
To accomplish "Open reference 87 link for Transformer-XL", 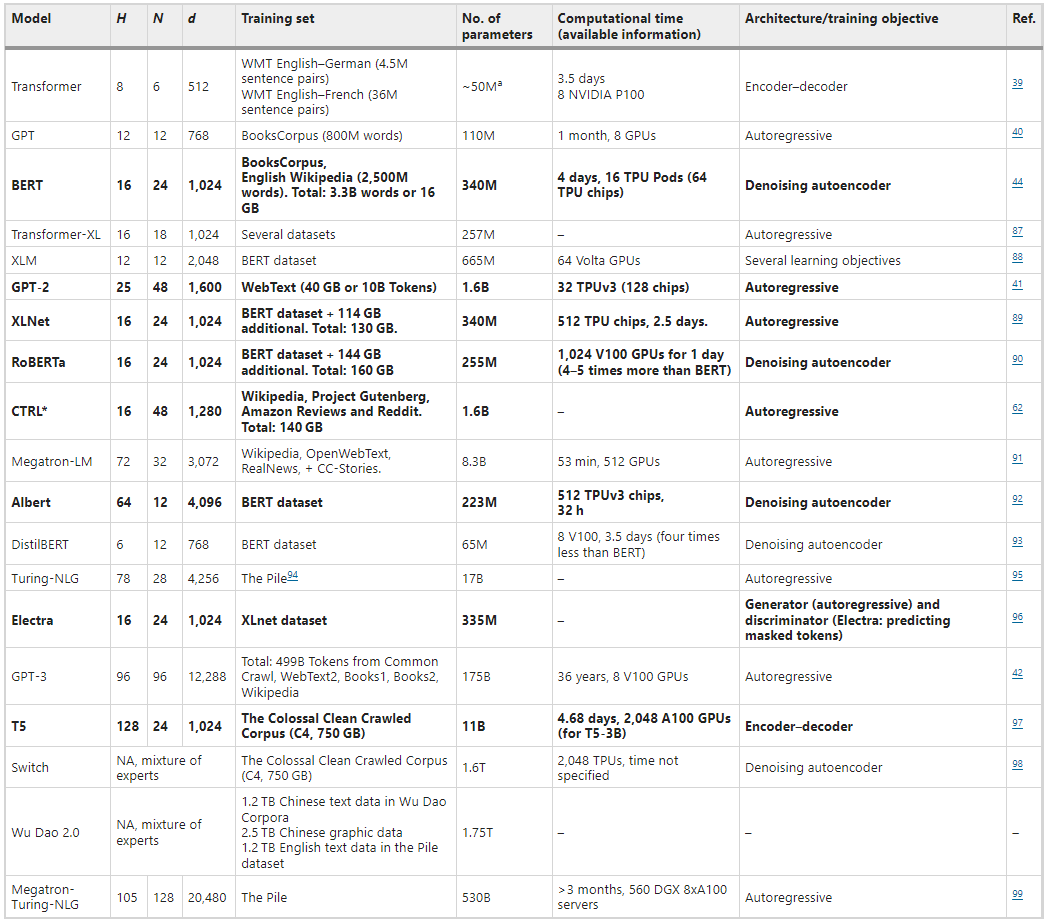I will pos(1017,231).
